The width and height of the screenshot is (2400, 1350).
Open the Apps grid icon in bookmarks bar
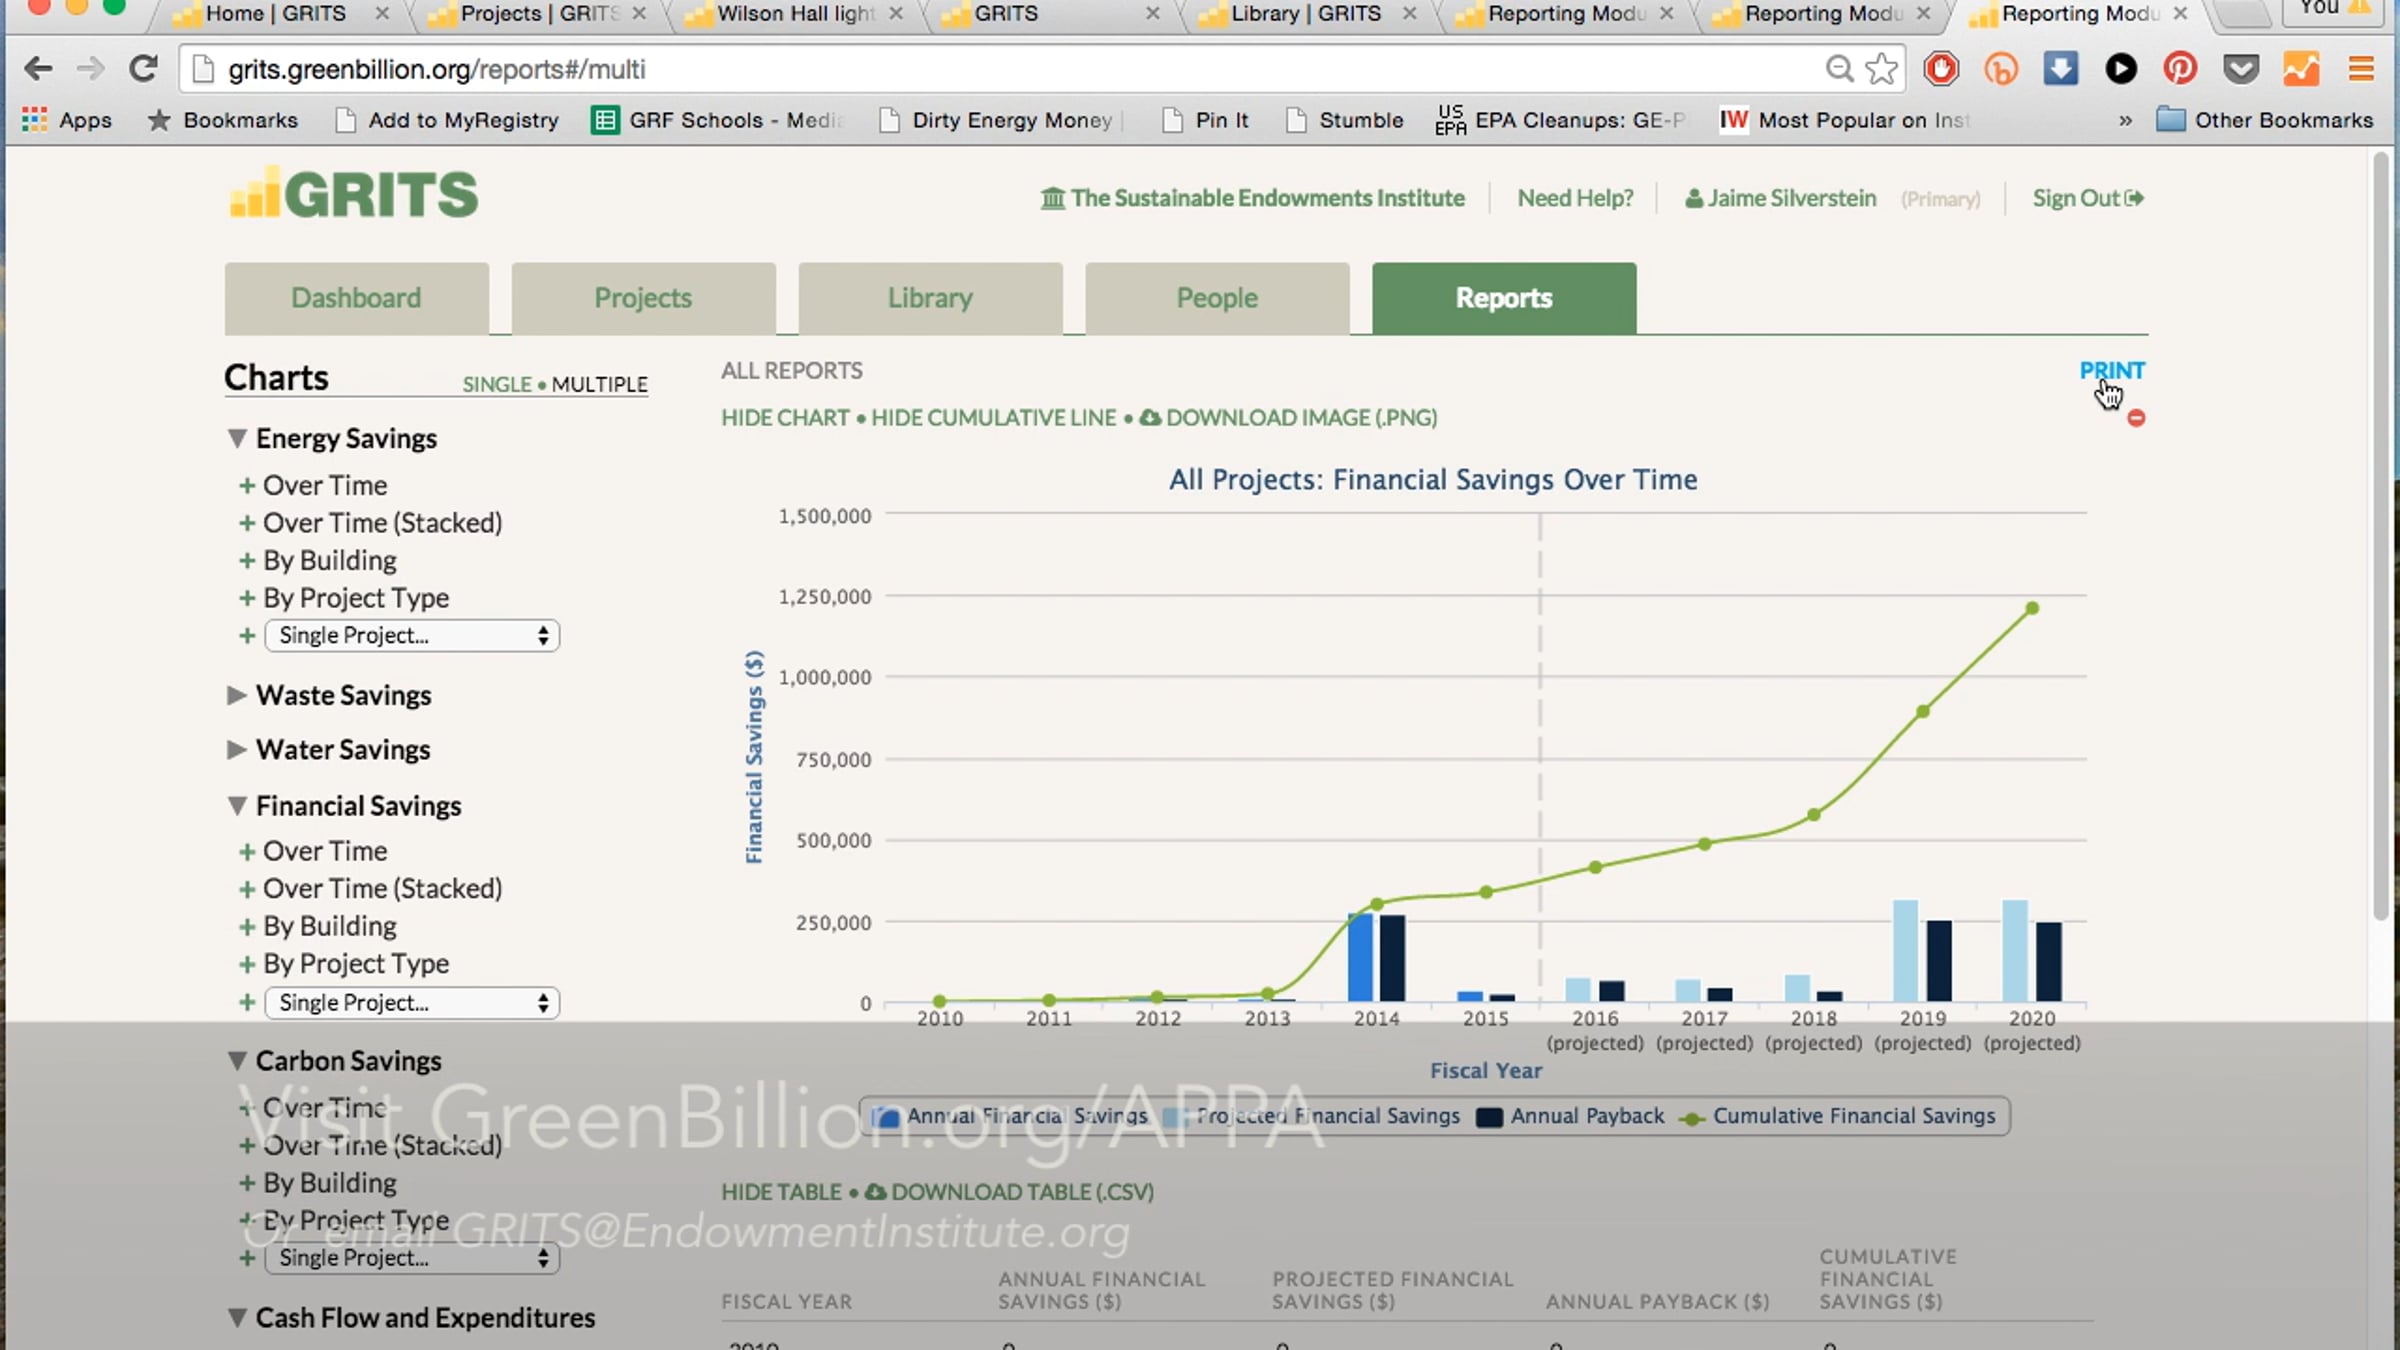click(x=35, y=120)
